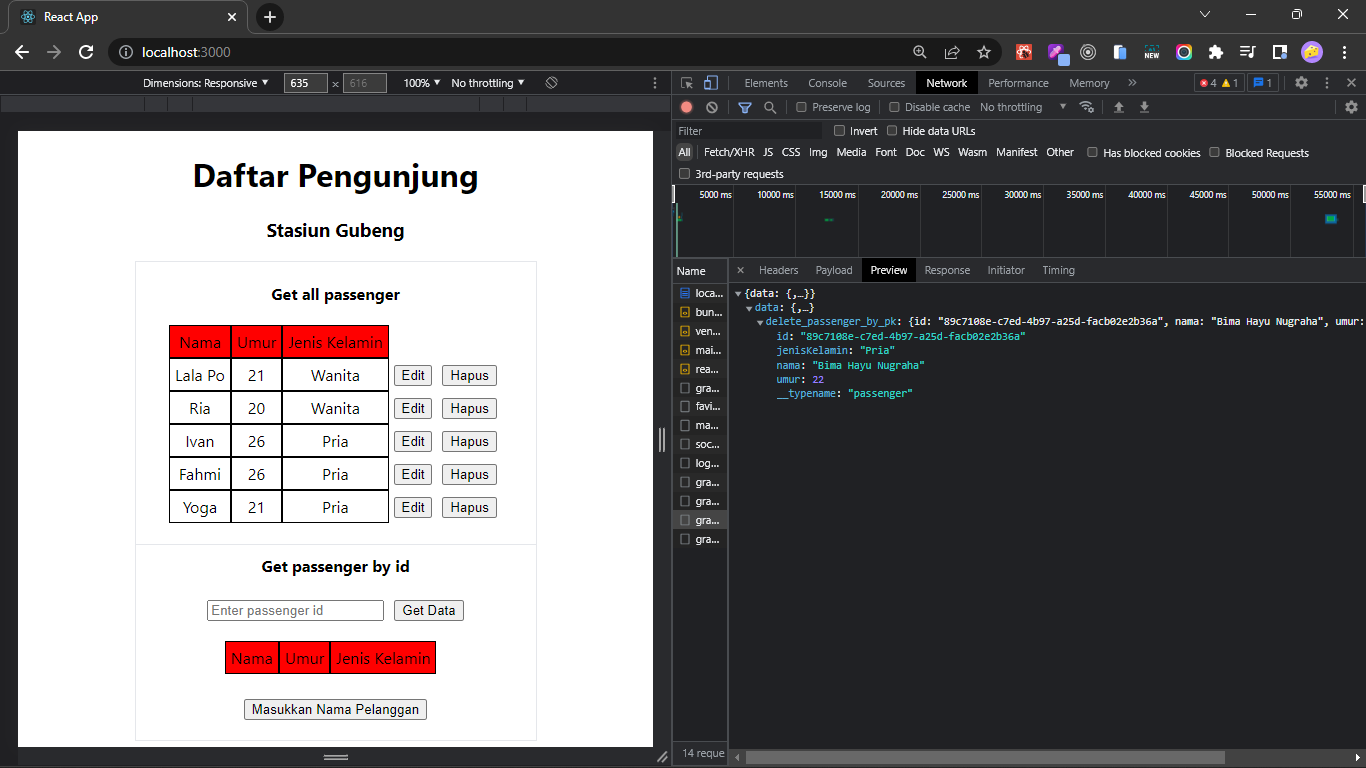Screen dimensions: 1366x768
Task: Stop recording the network log
Action: [684, 107]
